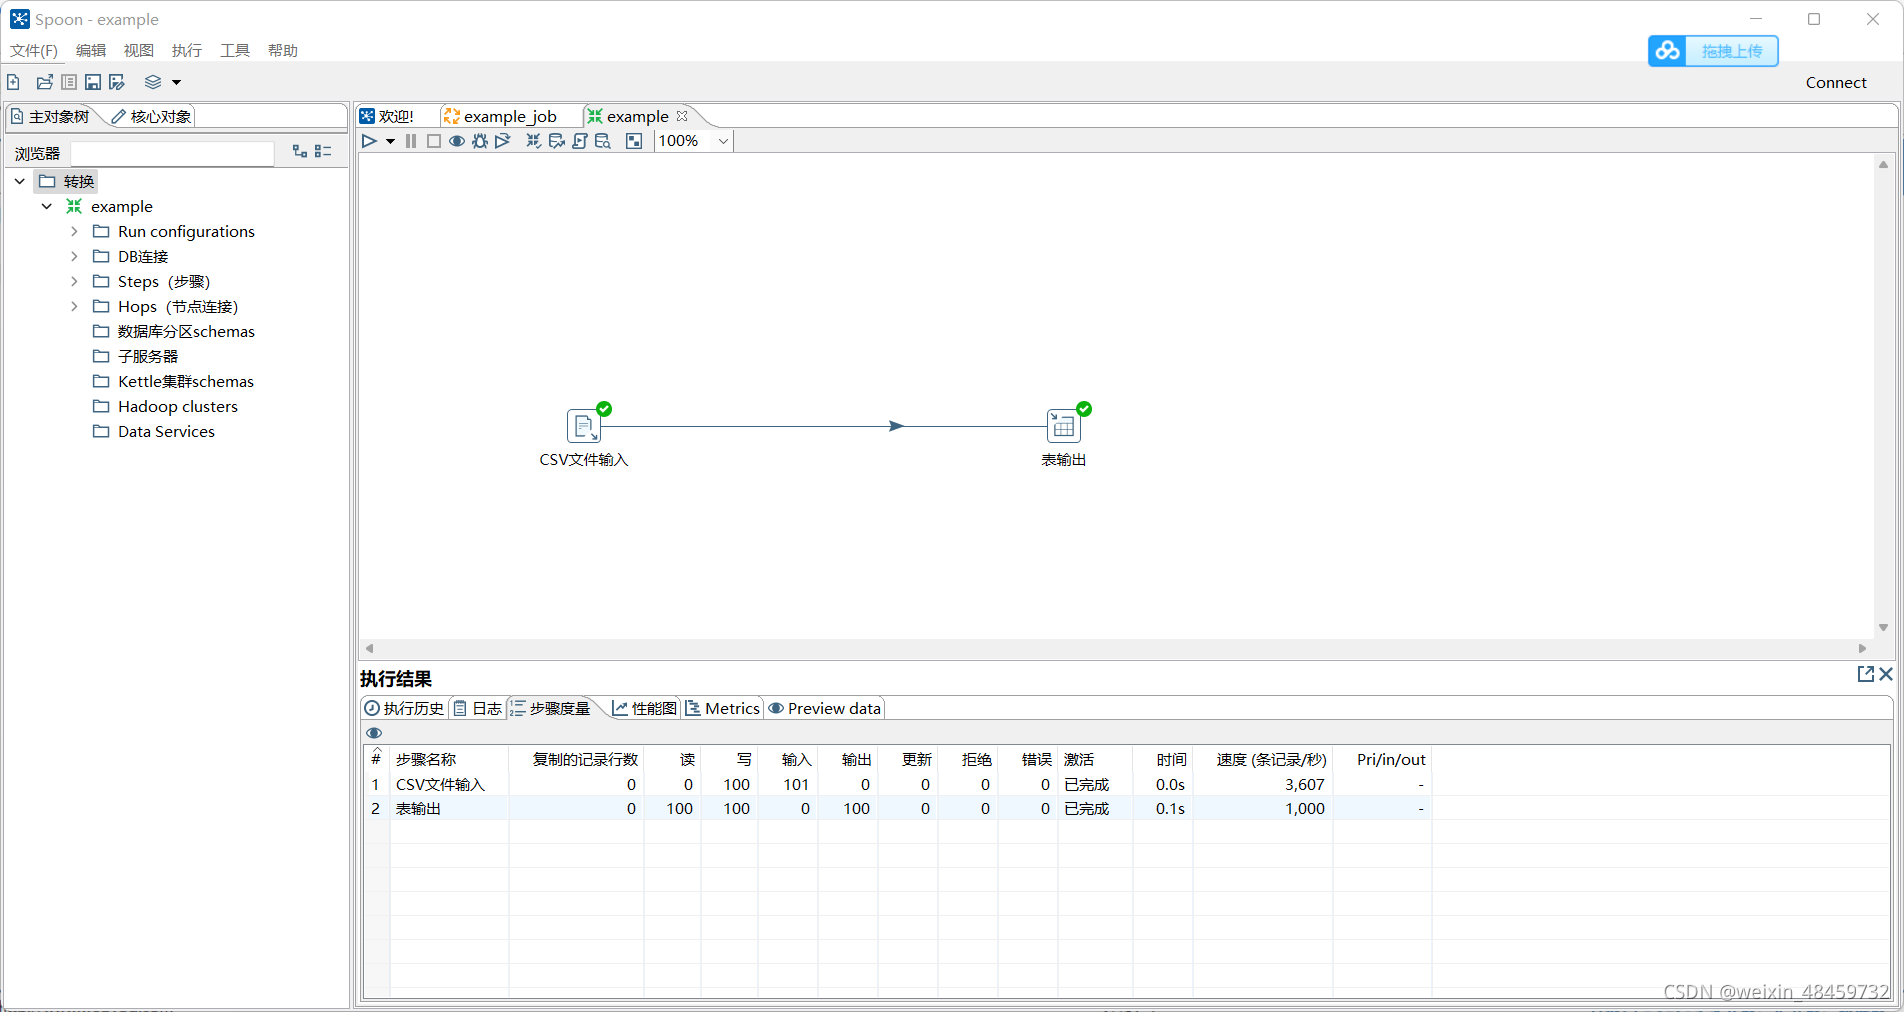Switch to the 日志 results tab
Image resolution: width=1904 pixels, height=1012 pixels.
[479, 708]
